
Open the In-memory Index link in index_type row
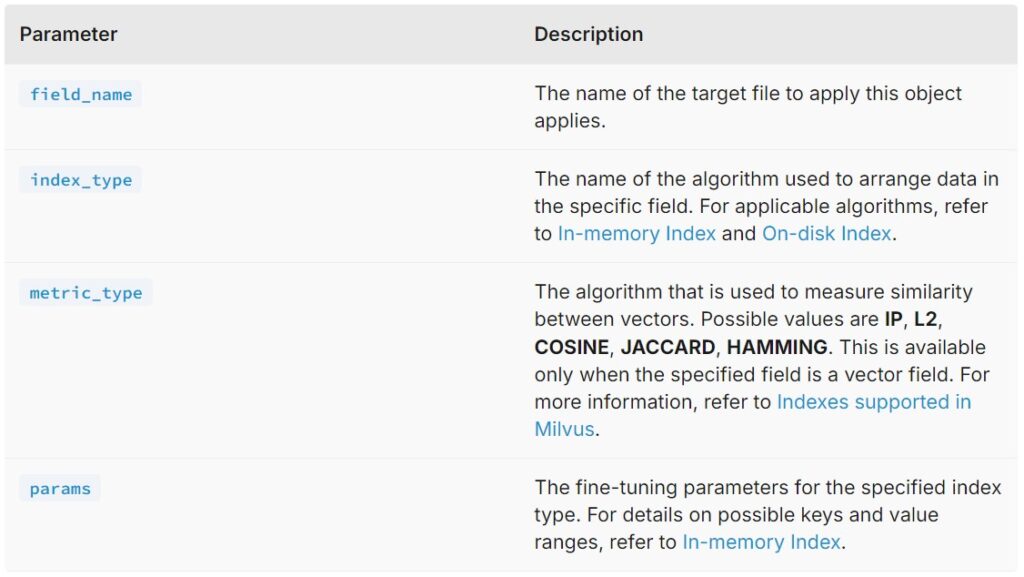click(636, 234)
